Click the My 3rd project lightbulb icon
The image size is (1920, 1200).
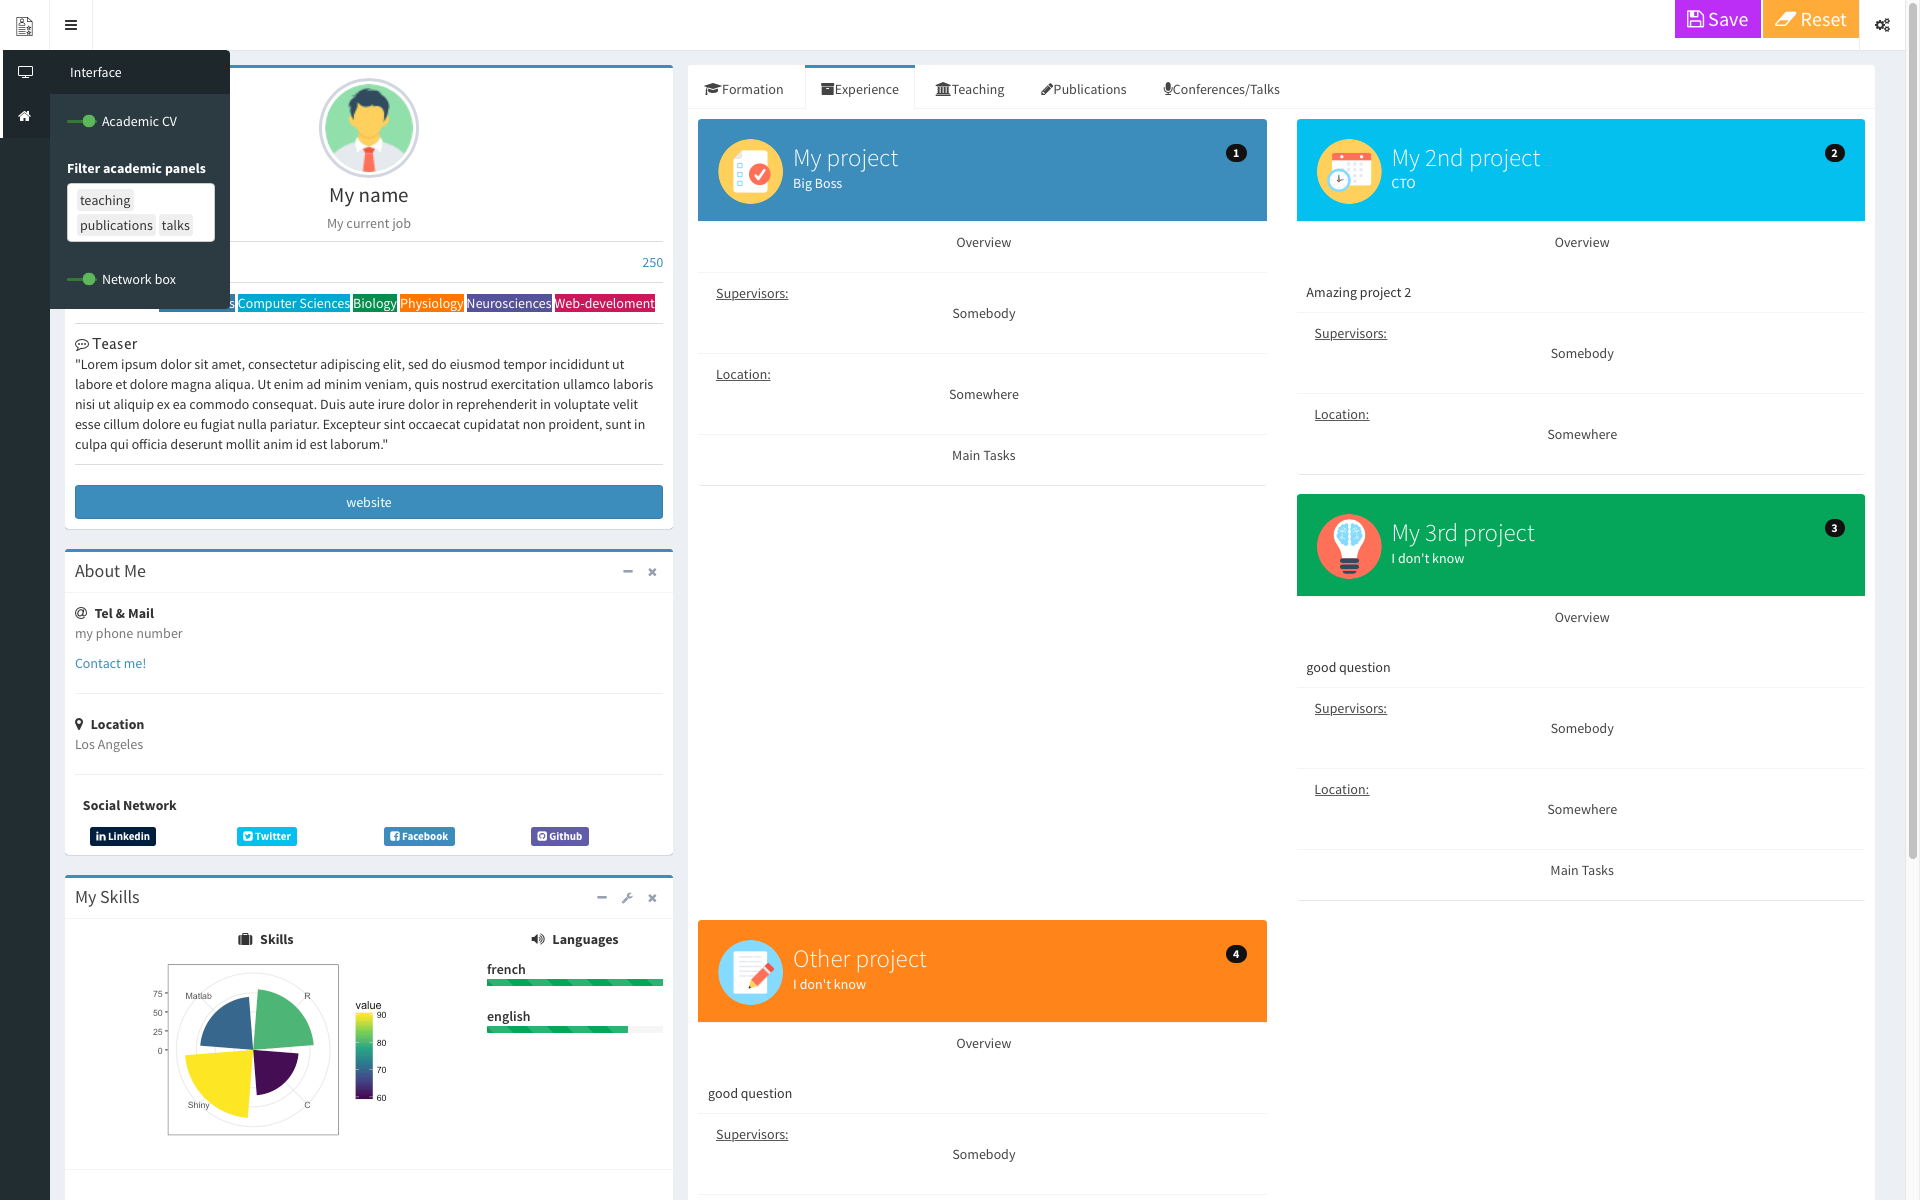(x=1349, y=546)
